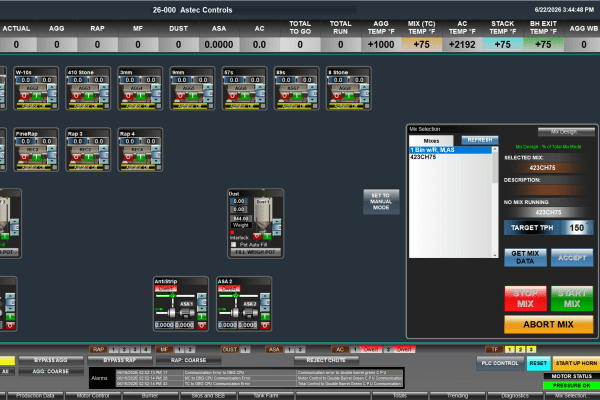Click GET MIX DATA button
Image resolution: width=600 pixels, height=400 pixels.
pos(525,257)
